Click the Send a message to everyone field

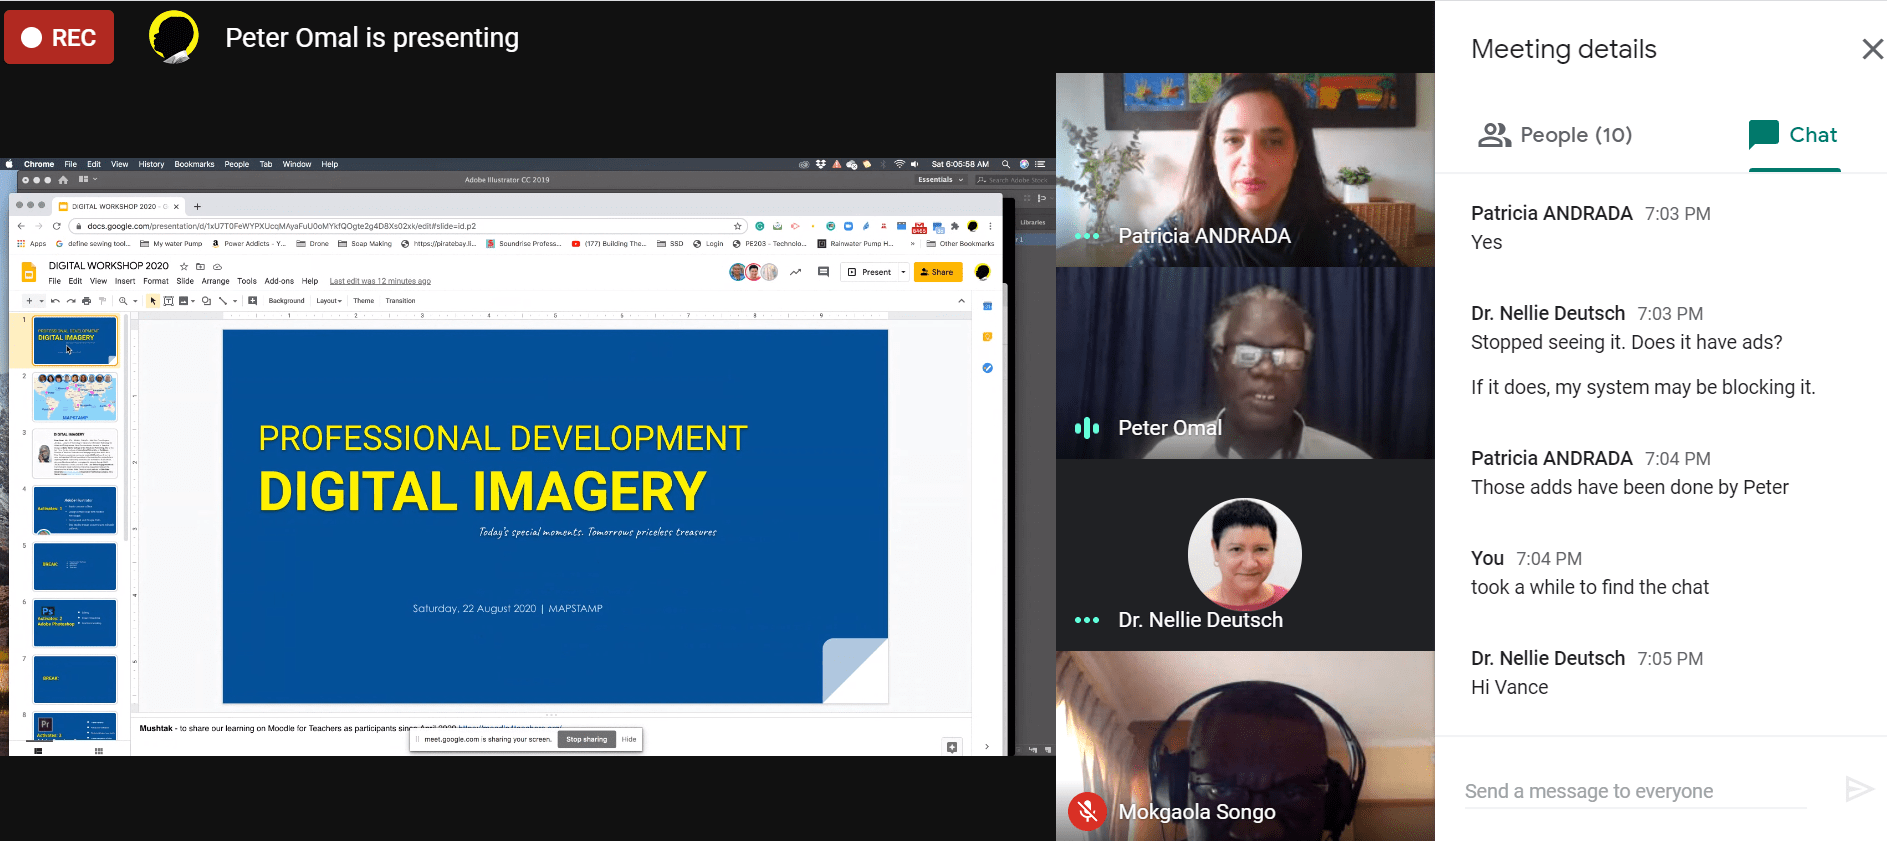[x=1636, y=791]
